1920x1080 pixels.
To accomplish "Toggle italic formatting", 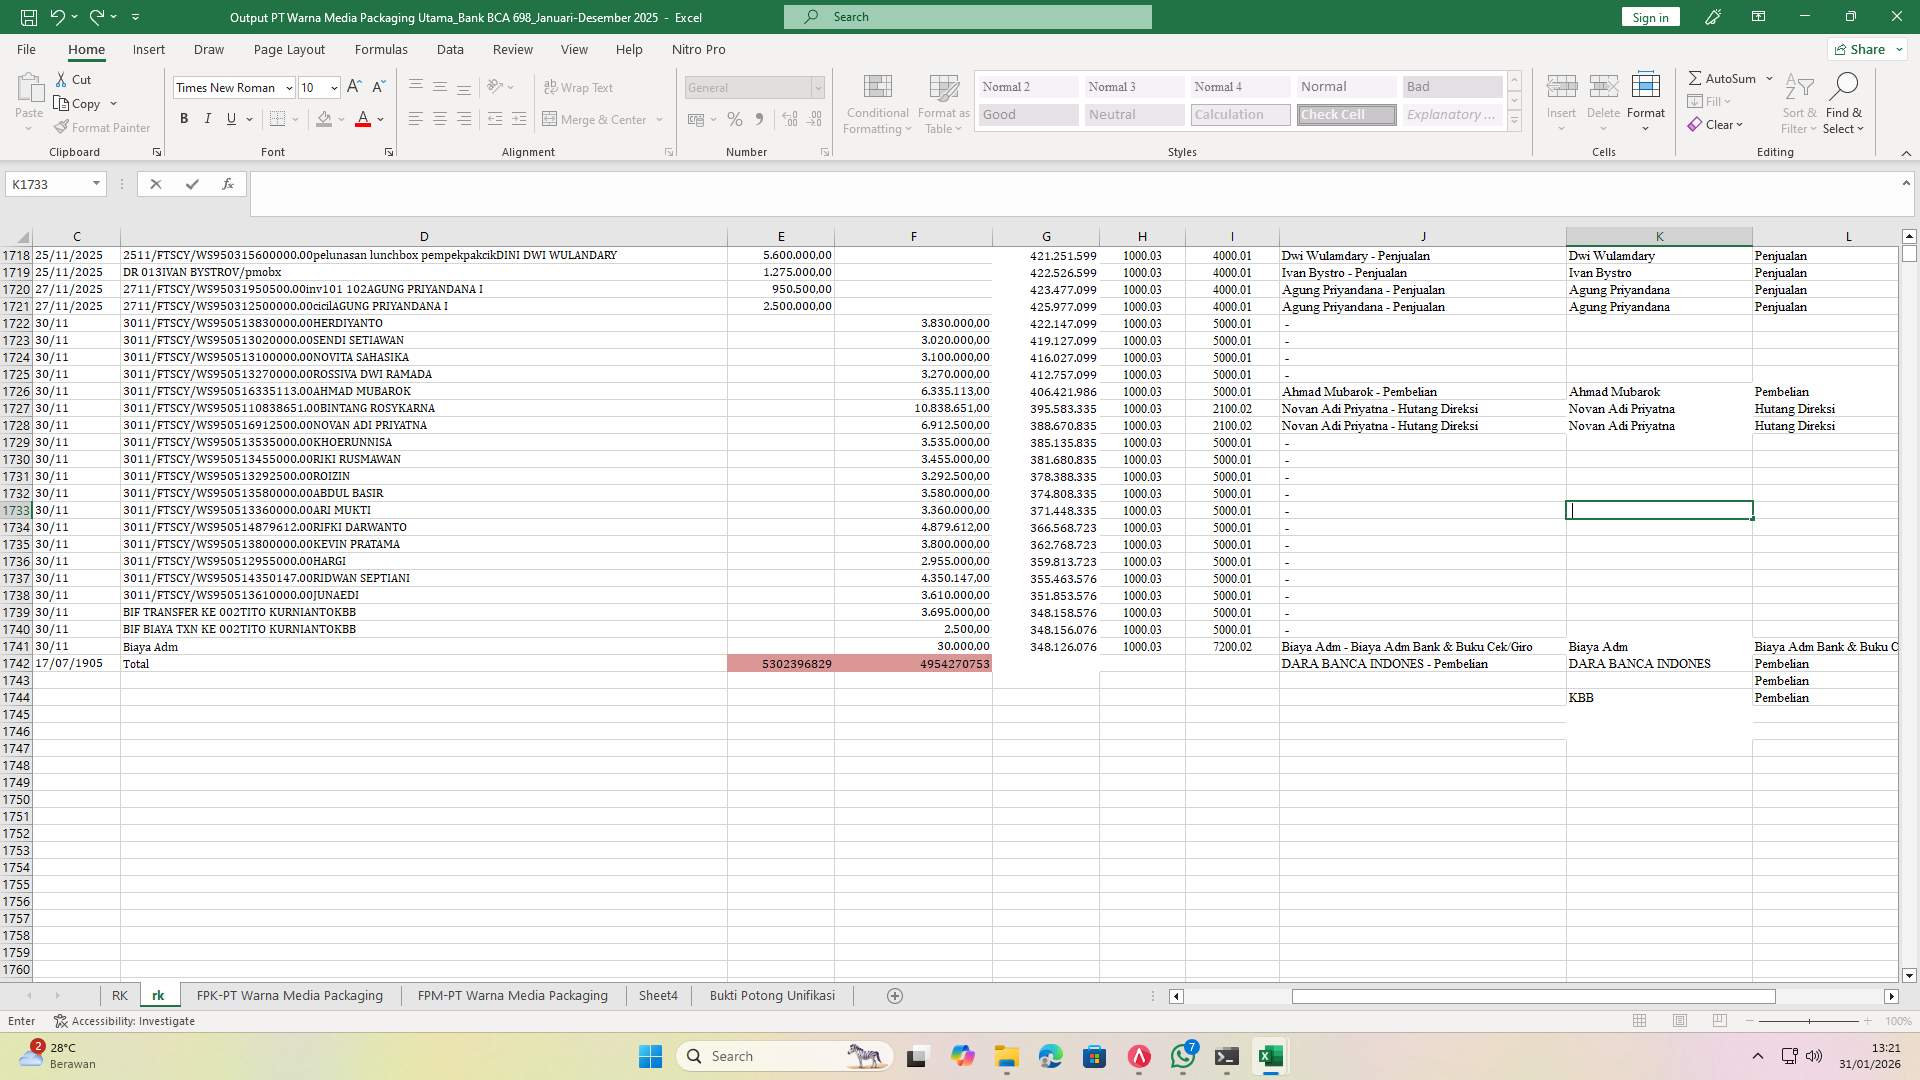I will click(208, 118).
